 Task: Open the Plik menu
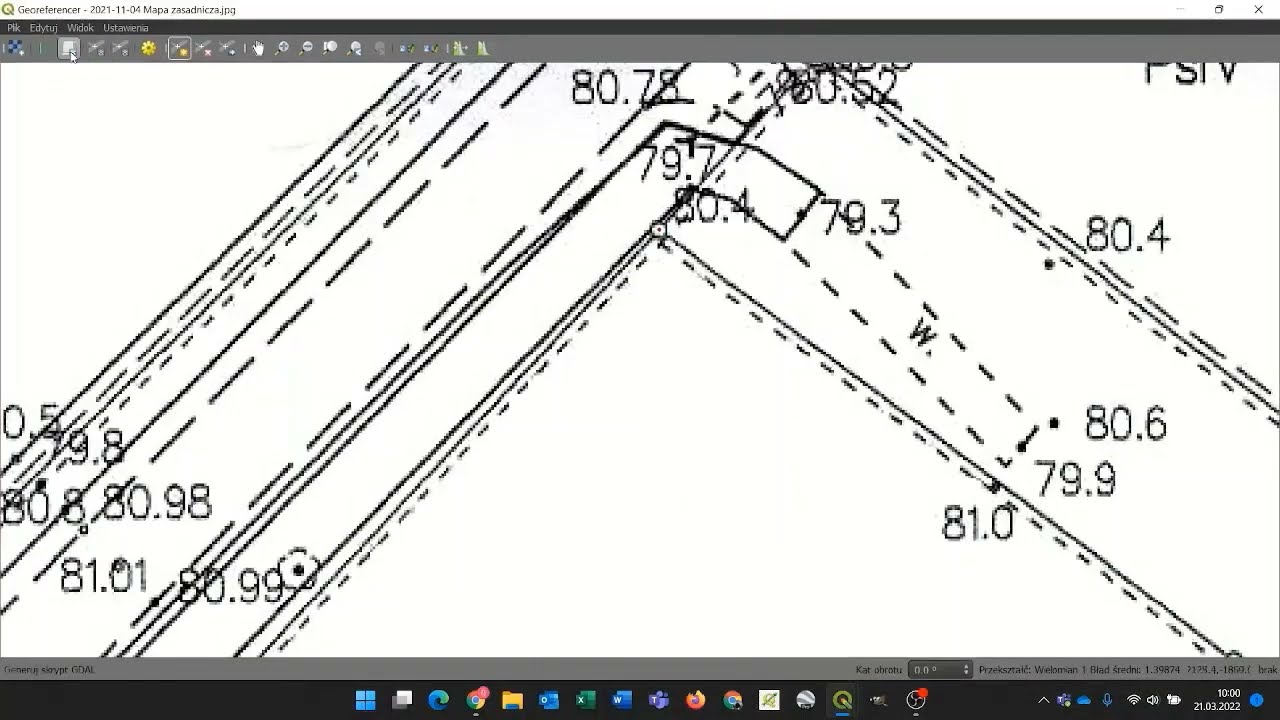pyautogui.click(x=14, y=28)
